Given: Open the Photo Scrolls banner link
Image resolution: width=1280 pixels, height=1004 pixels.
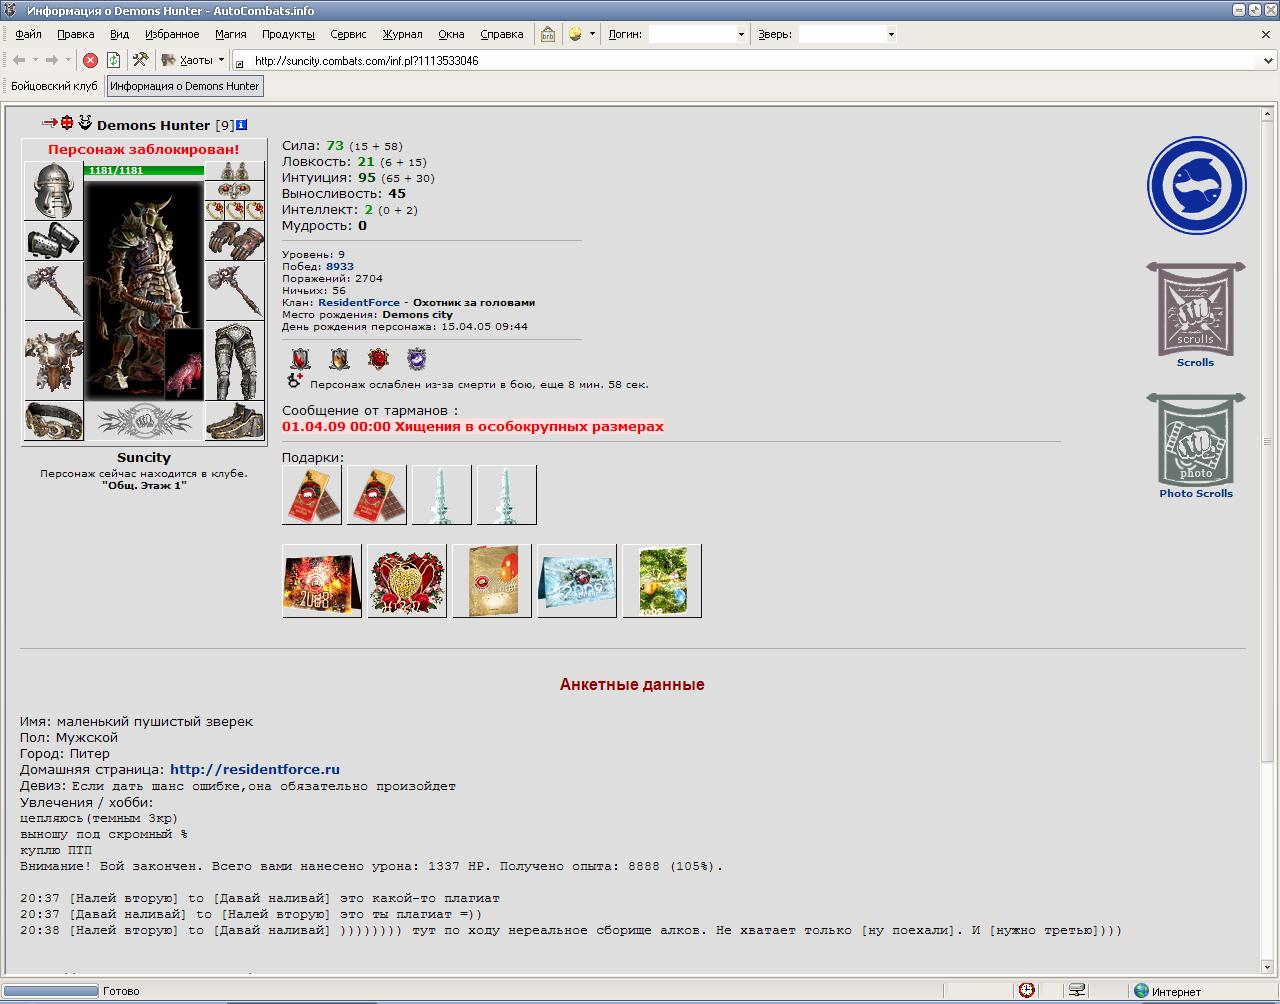Looking at the screenshot, I should 1195,446.
